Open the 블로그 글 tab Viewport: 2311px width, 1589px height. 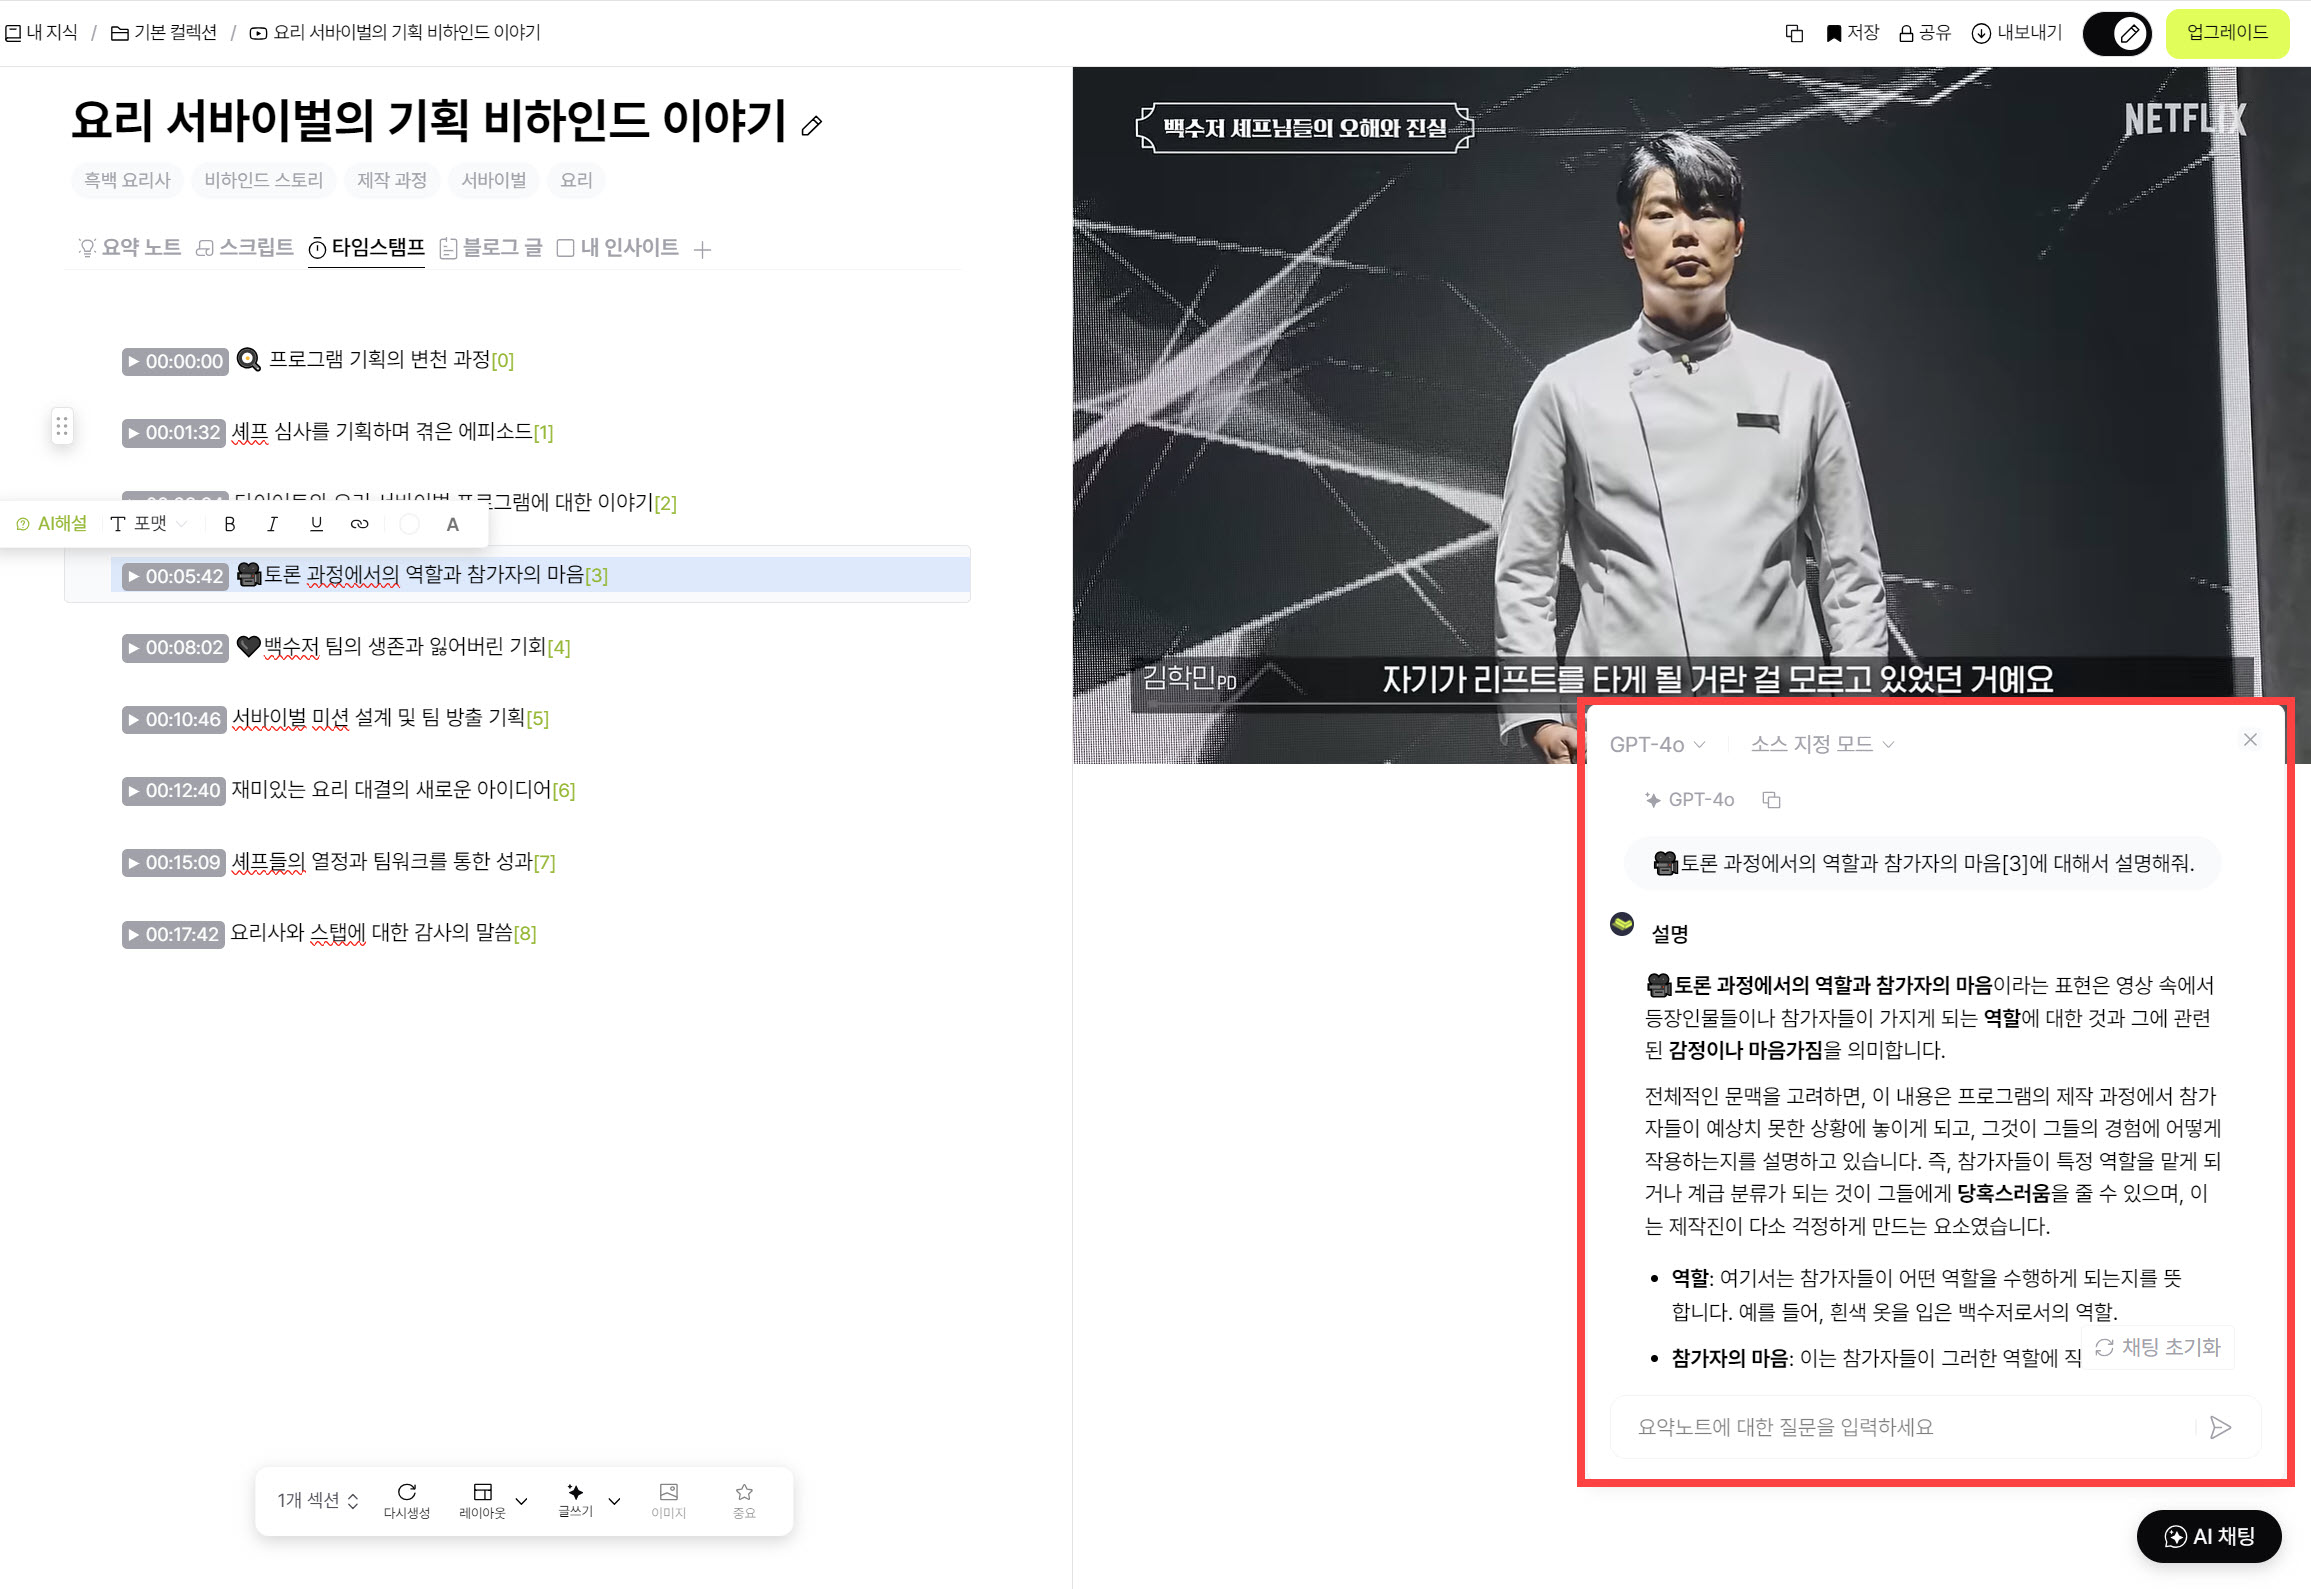tap(490, 248)
